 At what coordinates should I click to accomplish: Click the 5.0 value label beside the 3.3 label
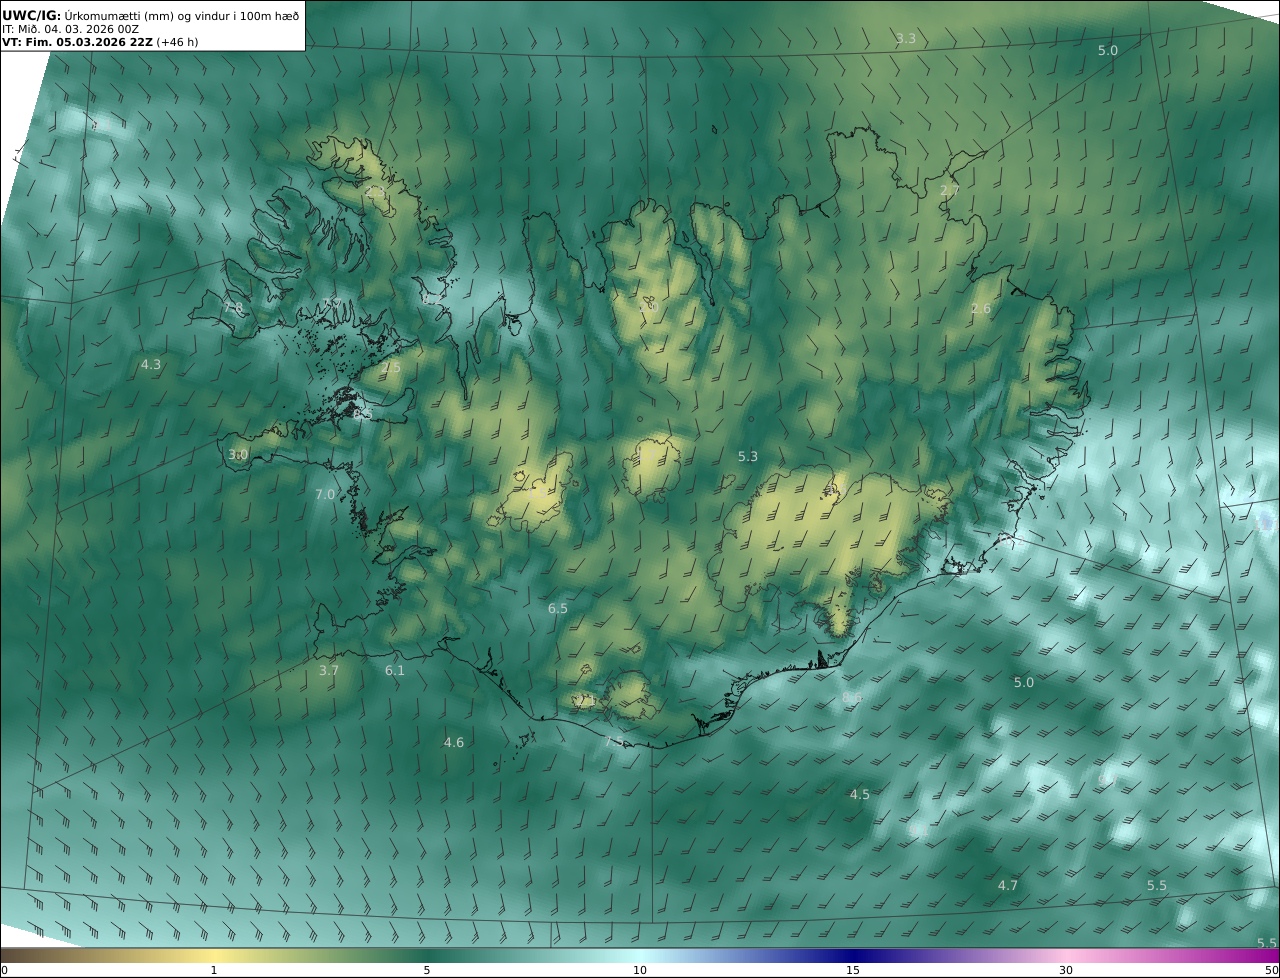point(1108,51)
